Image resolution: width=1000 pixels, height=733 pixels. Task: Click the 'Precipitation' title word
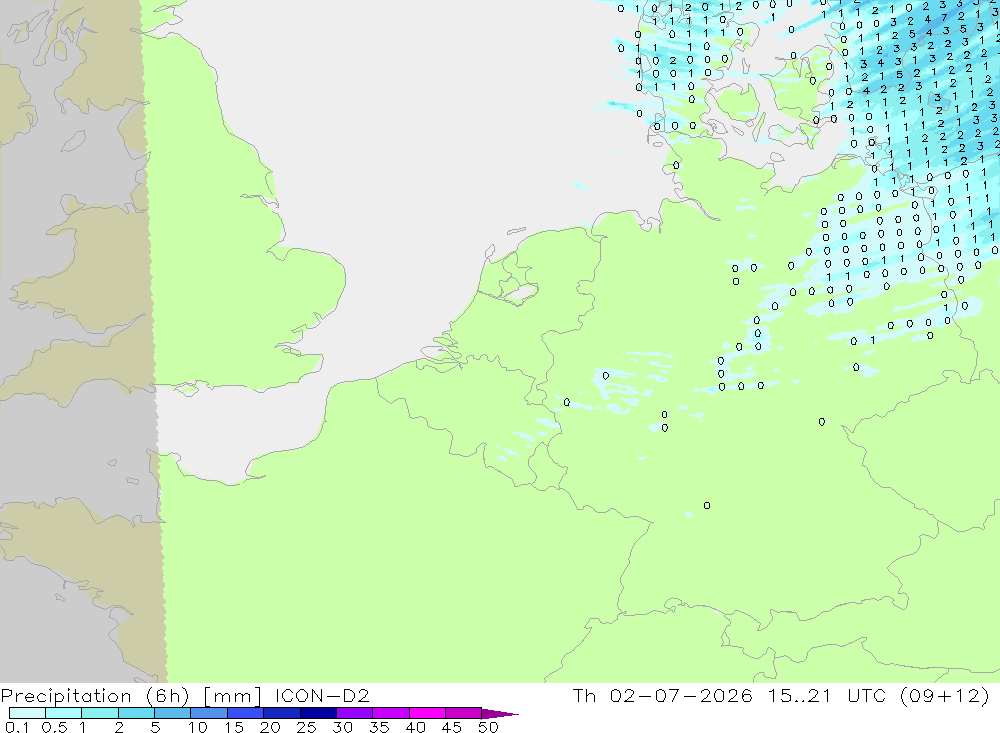coord(66,695)
